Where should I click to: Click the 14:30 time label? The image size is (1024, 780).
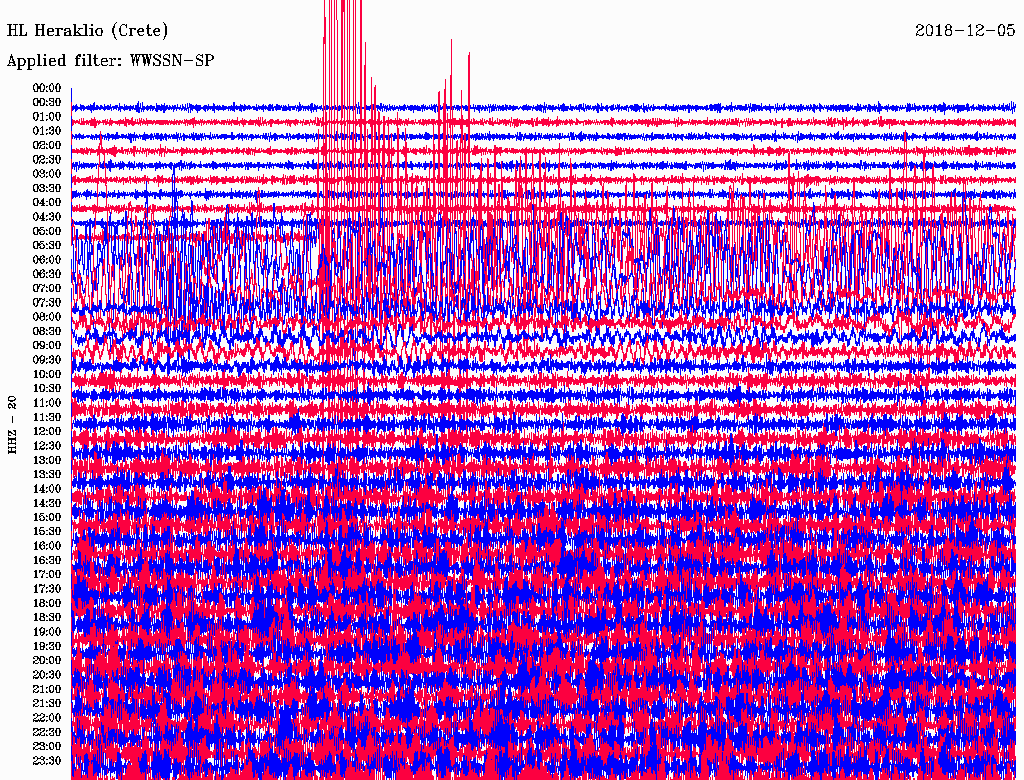pyautogui.click(x=47, y=504)
